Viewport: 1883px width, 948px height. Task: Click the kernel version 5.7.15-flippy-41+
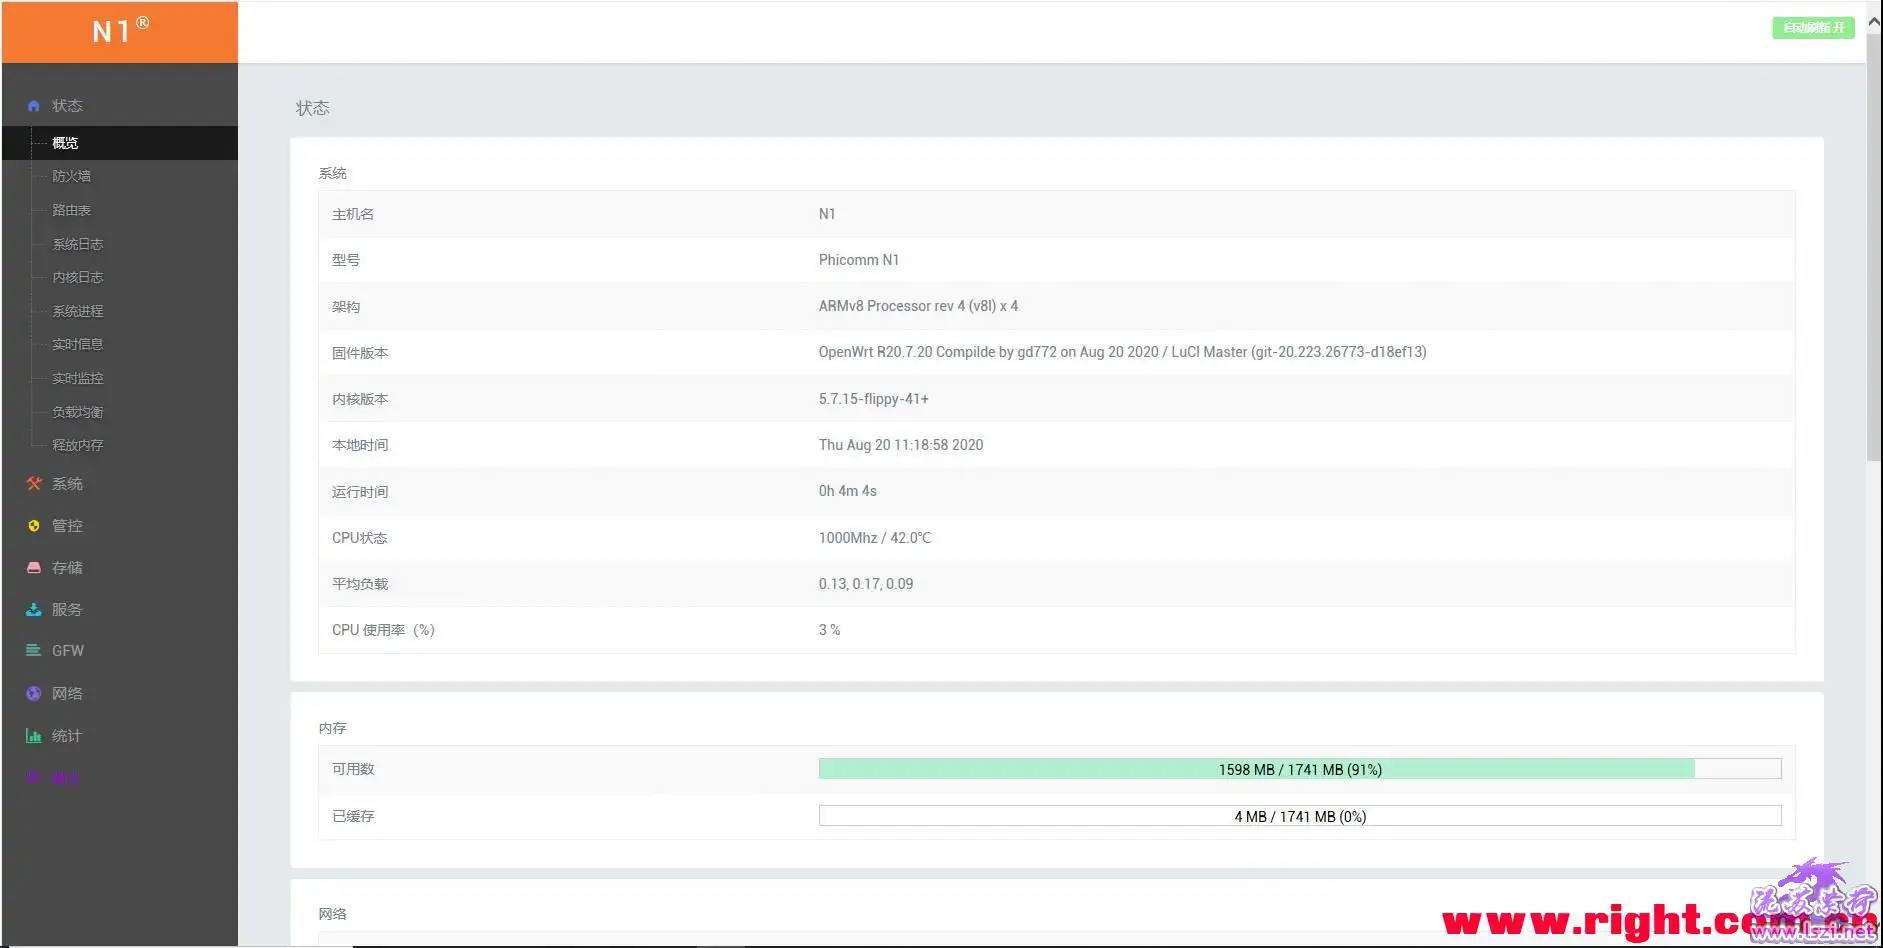[873, 399]
